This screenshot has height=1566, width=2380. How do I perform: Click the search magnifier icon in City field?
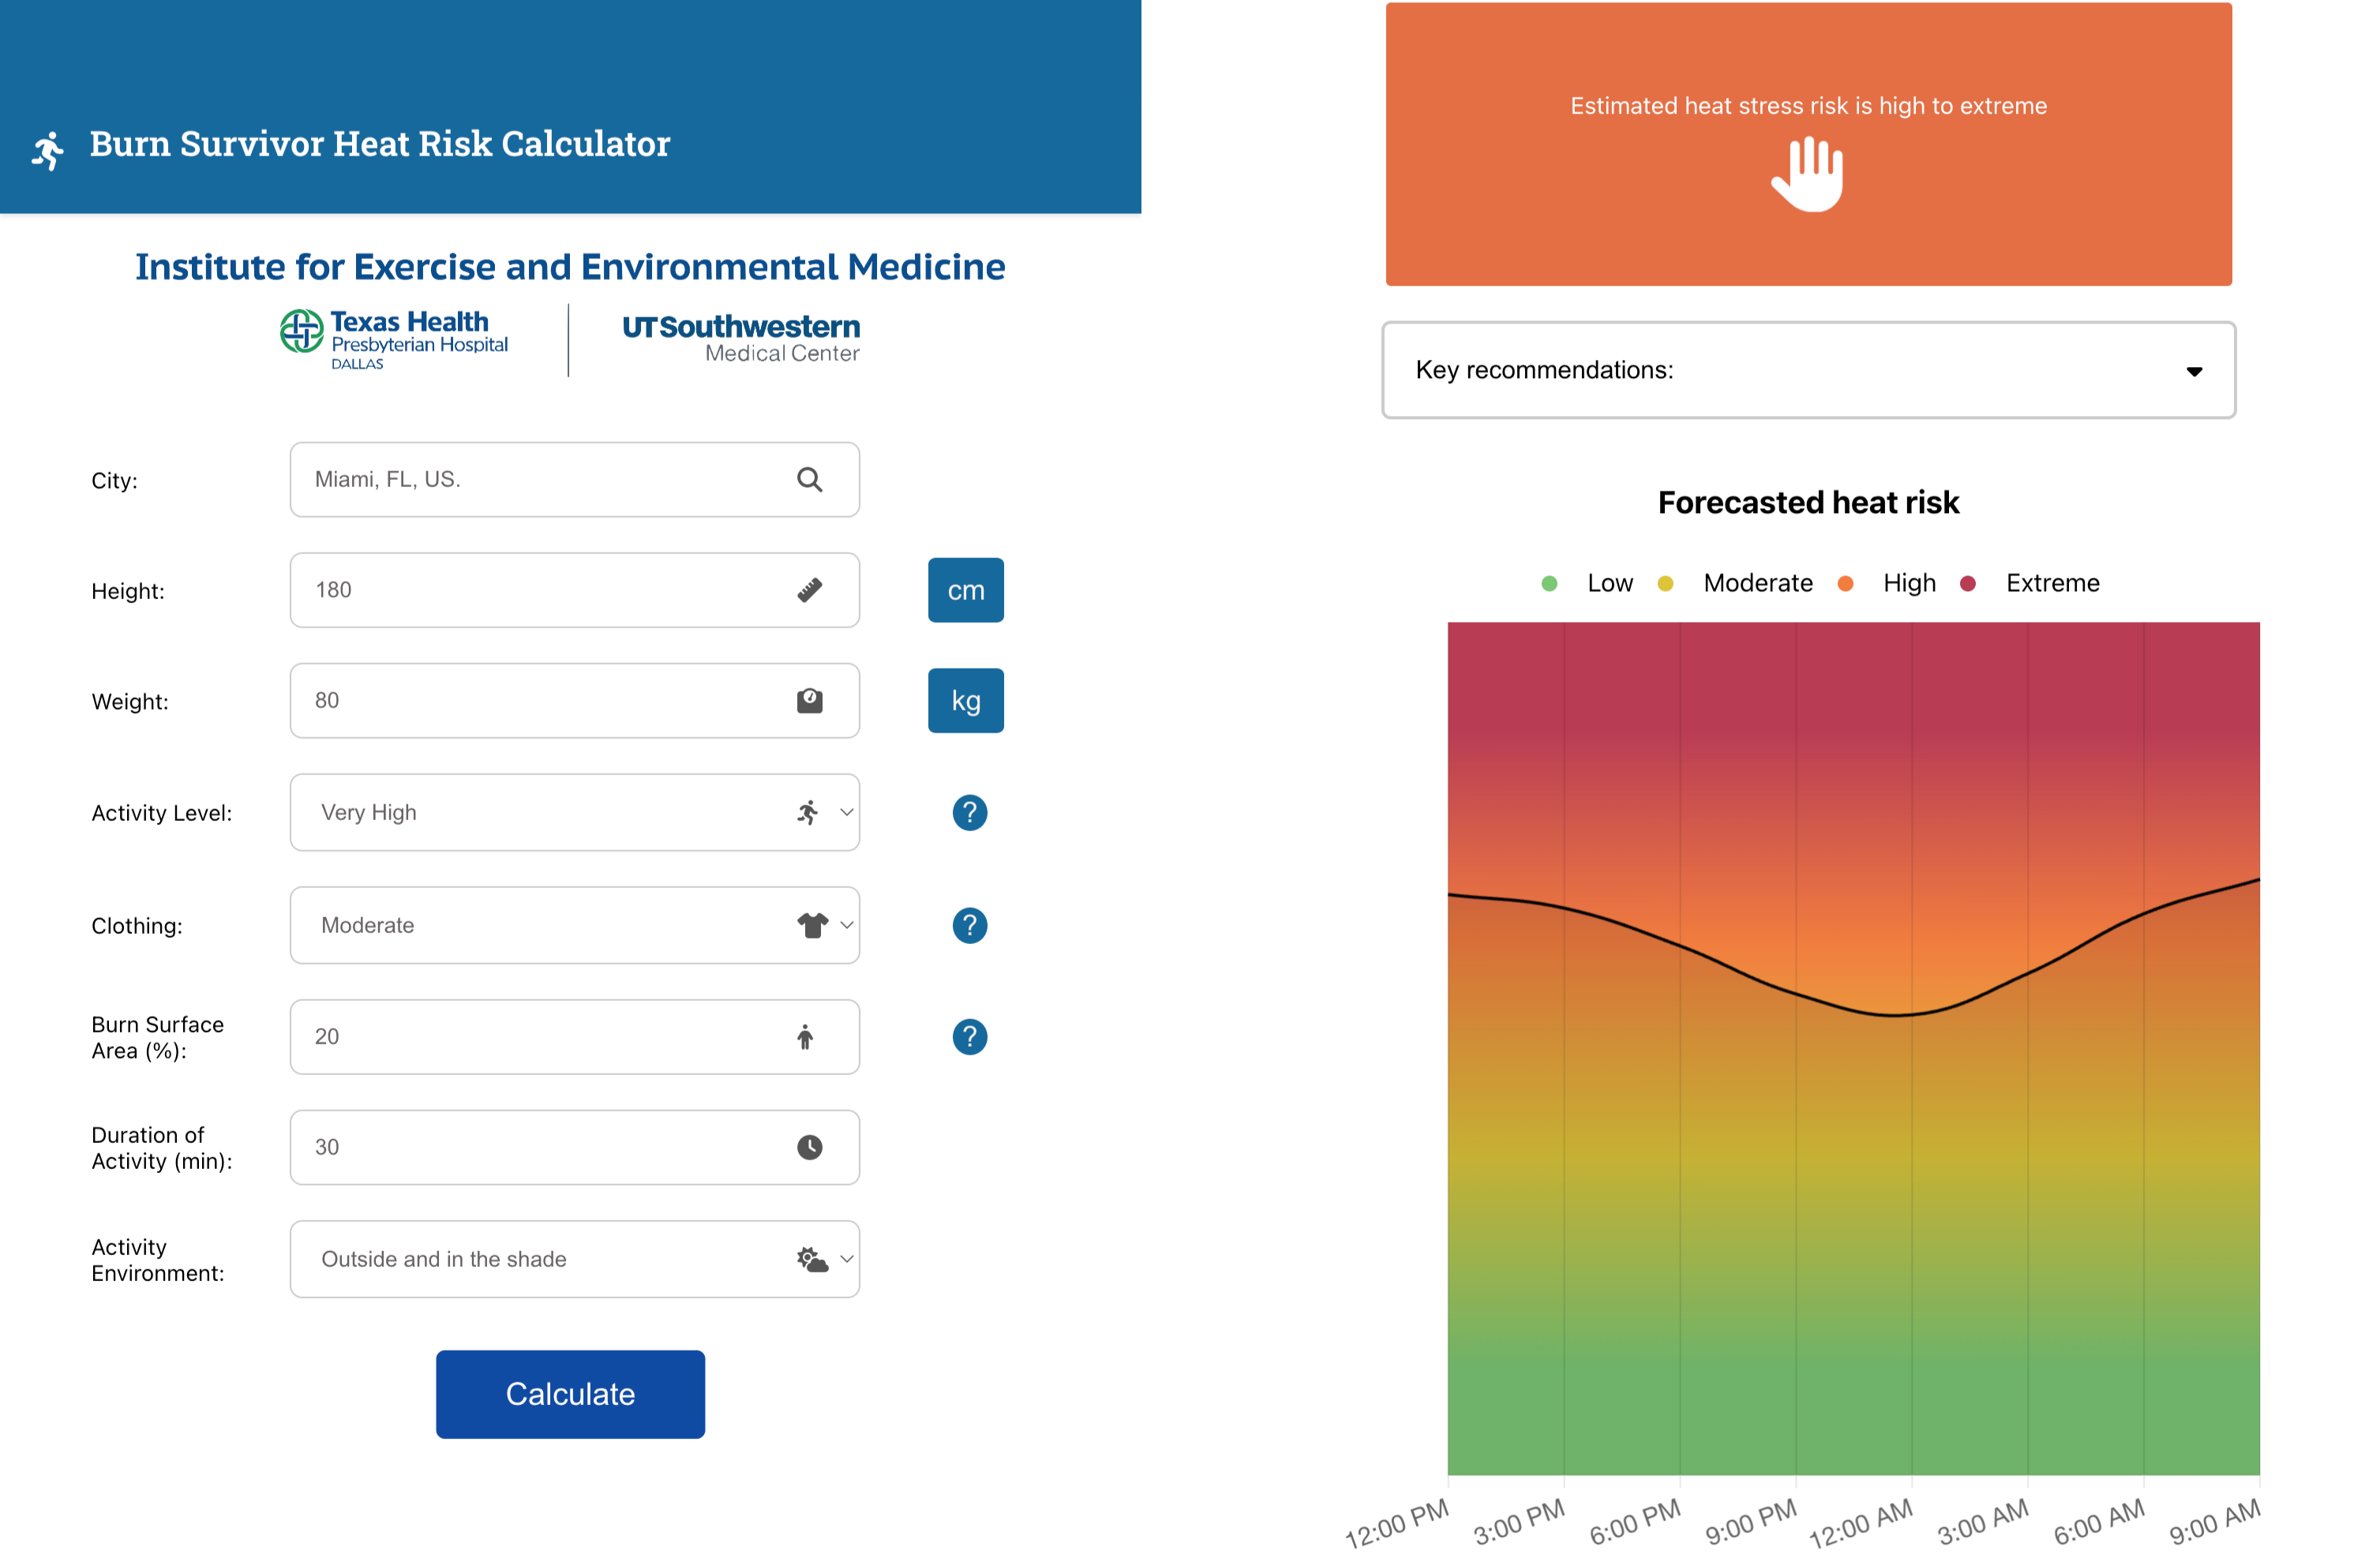pyautogui.click(x=810, y=480)
